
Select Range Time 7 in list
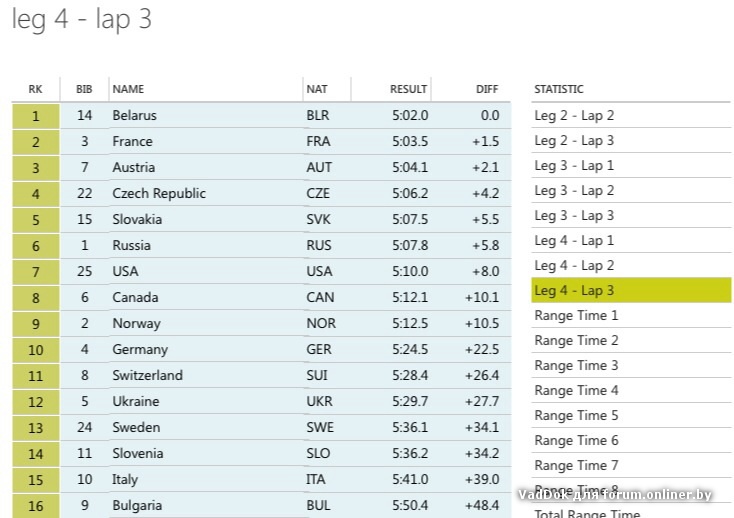click(577, 466)
